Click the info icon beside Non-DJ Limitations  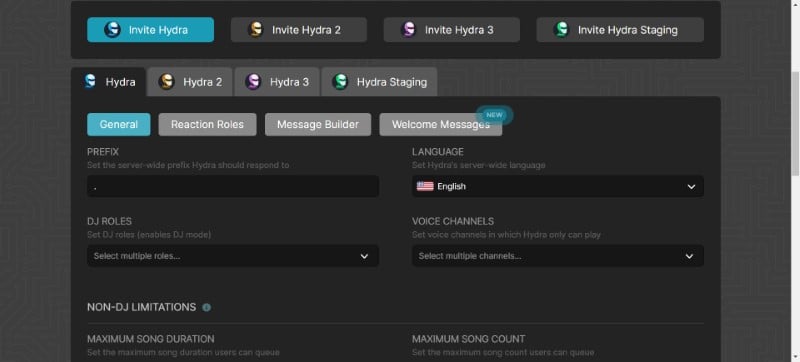[x=207, y=307]
